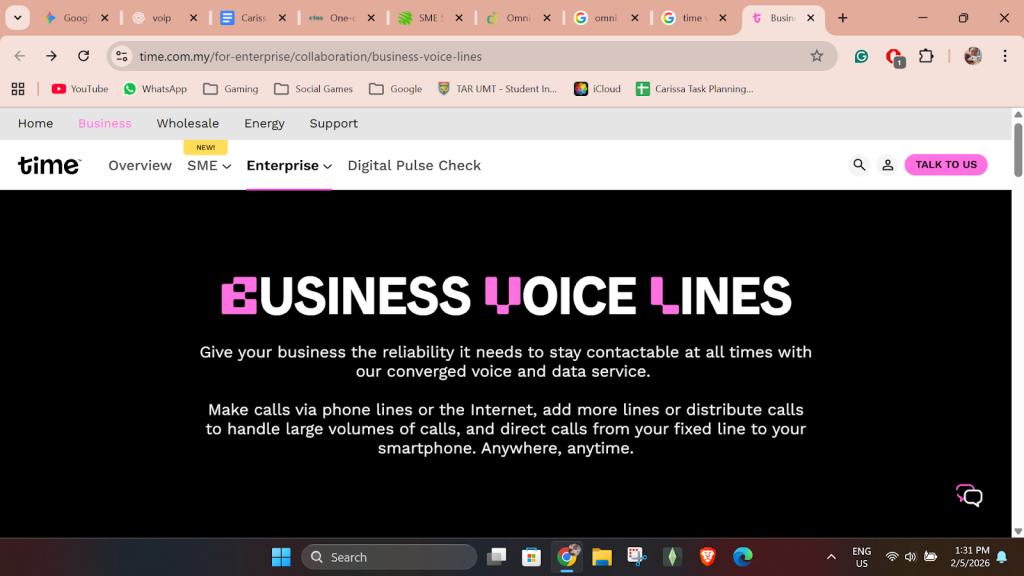Show hidden system tray icons
Viewport: 1024px width, 576px height.
pos(831,557)
